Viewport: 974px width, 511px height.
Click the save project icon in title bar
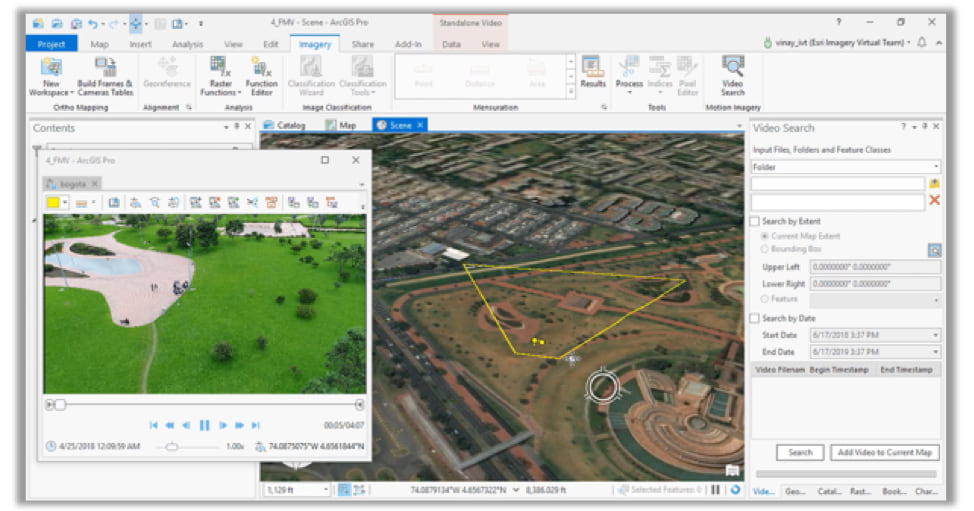[x=76, y=24]
